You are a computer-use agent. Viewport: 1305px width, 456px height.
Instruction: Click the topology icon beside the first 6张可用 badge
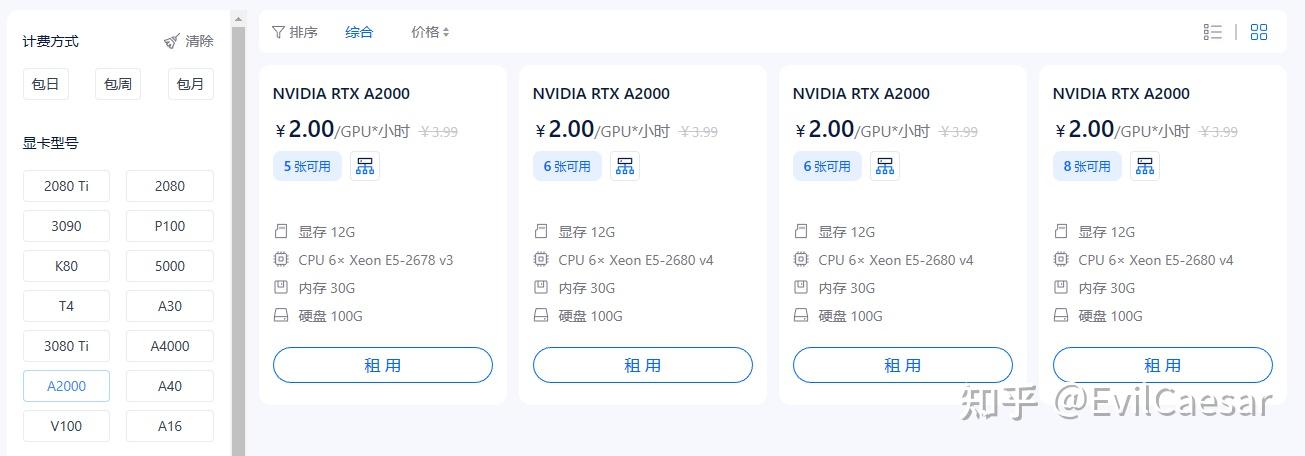click(x=625, y=166)
